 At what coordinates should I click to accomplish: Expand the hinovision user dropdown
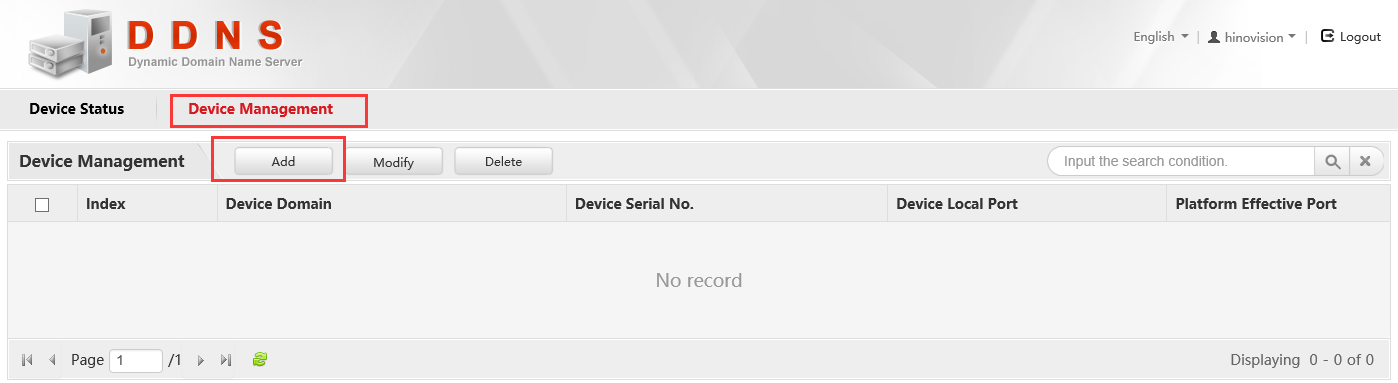tap(1252, 36)
